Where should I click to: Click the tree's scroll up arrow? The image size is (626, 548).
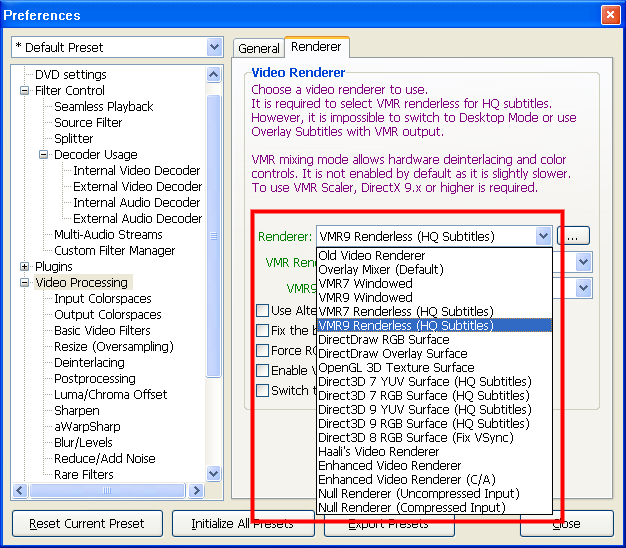(x=214, y=74)
